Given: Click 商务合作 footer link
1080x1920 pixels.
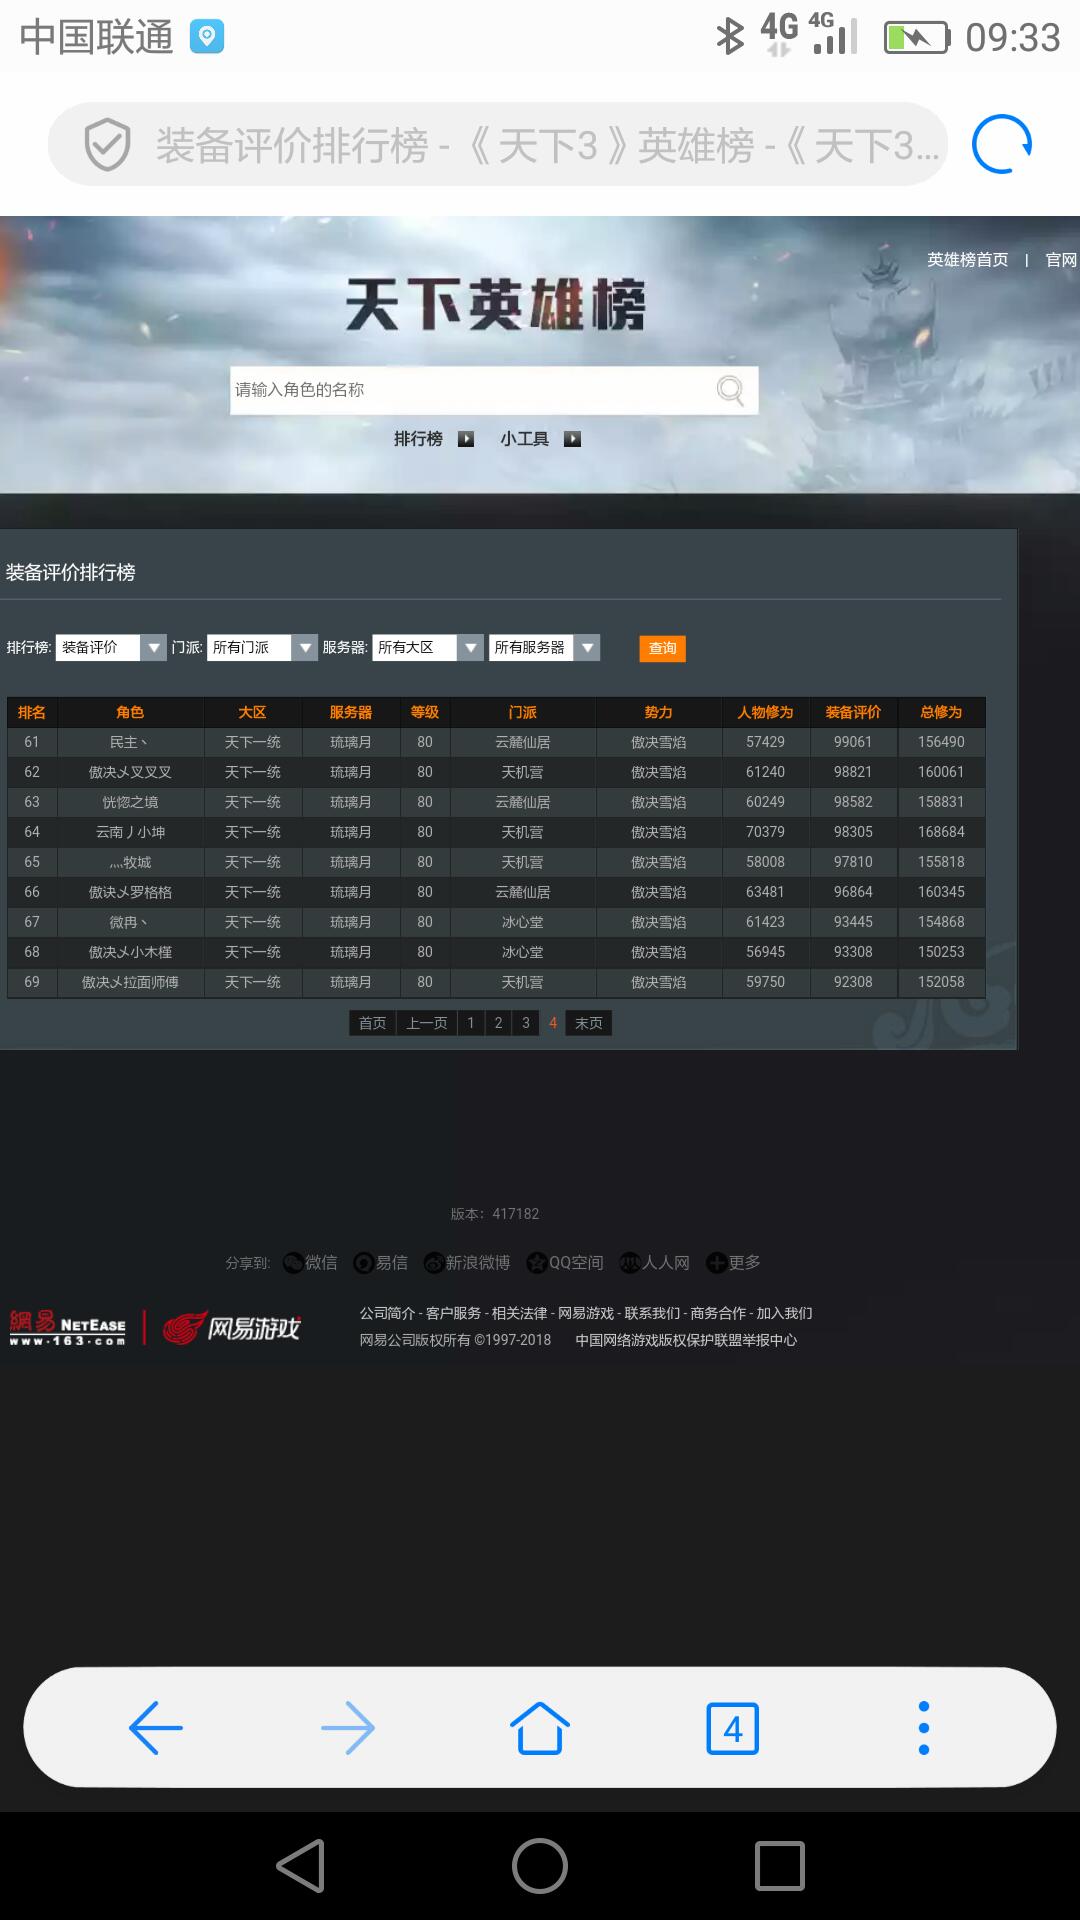Looking at the screenshot, I should point(718,1313).
